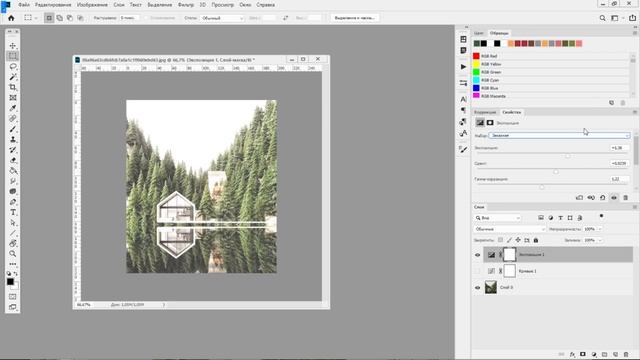The image size is (640, 360).
Task: Open layer filter type dropdown
Action: point(498,218)
